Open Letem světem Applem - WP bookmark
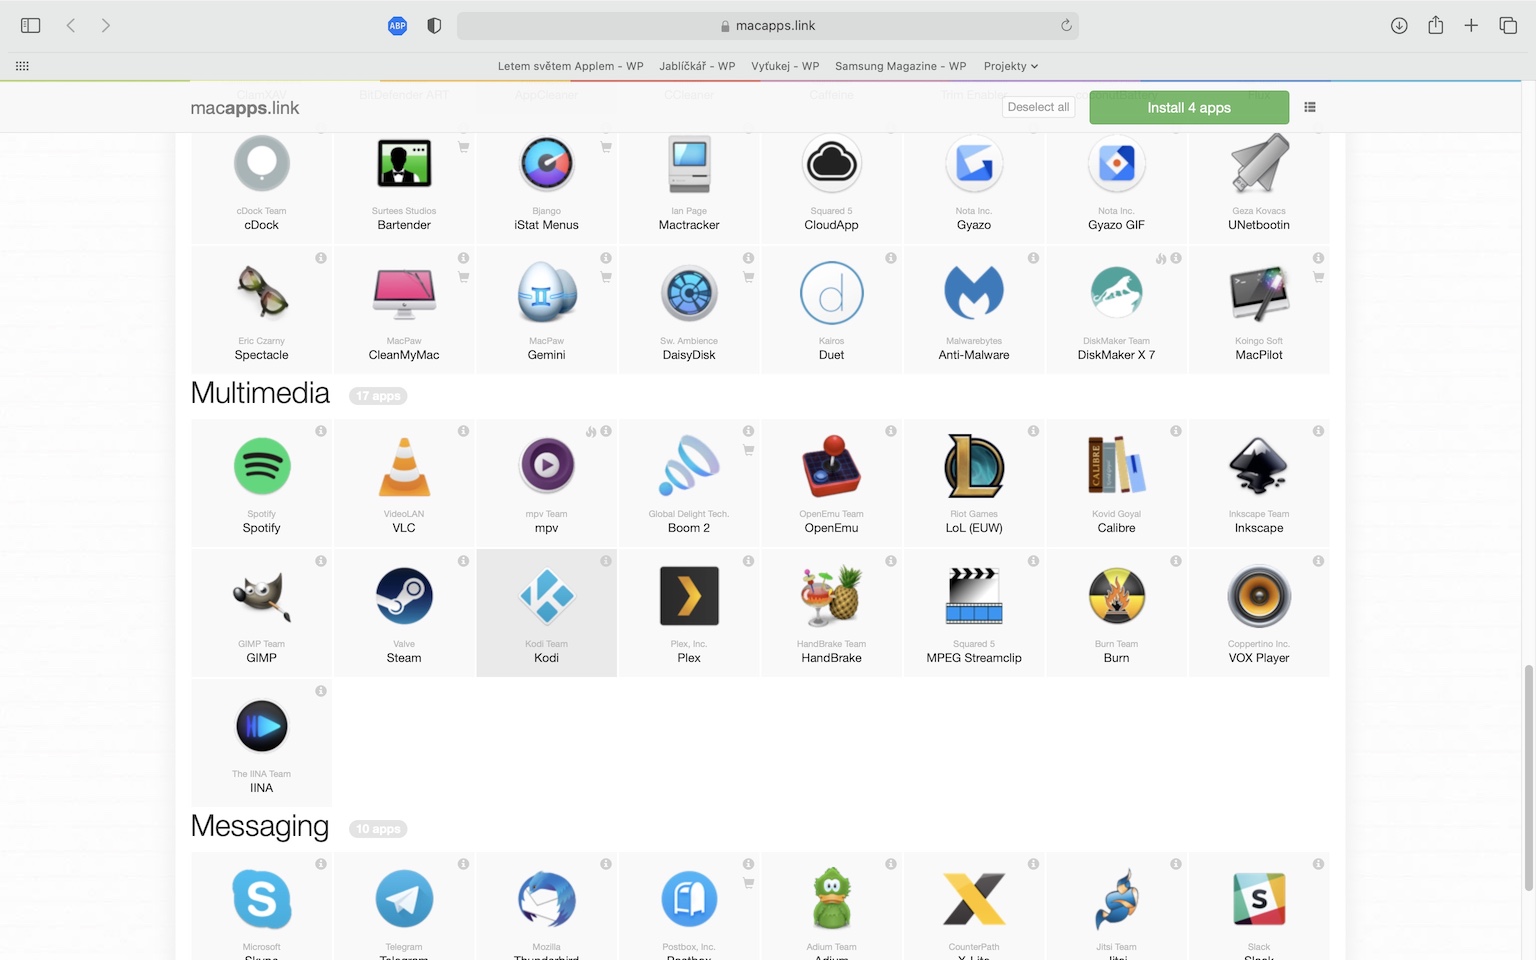This screenshot has width=1536, height=960. coord(571,66)
